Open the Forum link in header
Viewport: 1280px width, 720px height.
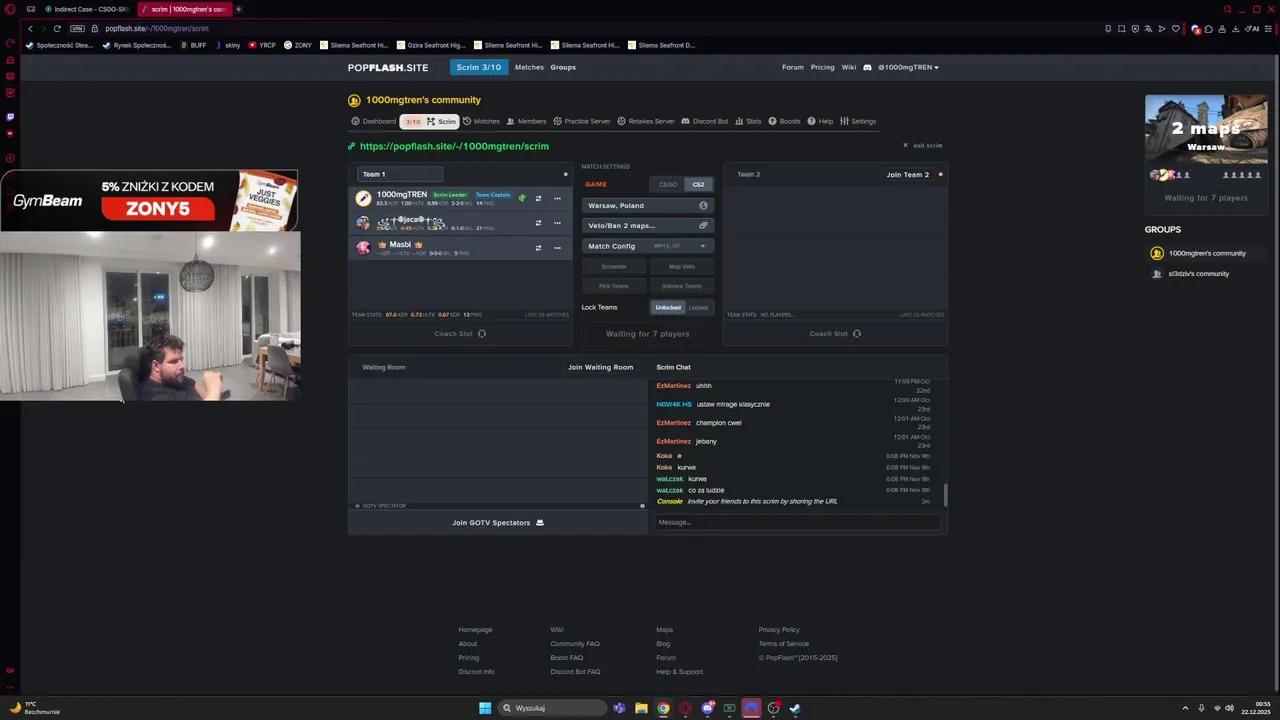tap(793, 67)
